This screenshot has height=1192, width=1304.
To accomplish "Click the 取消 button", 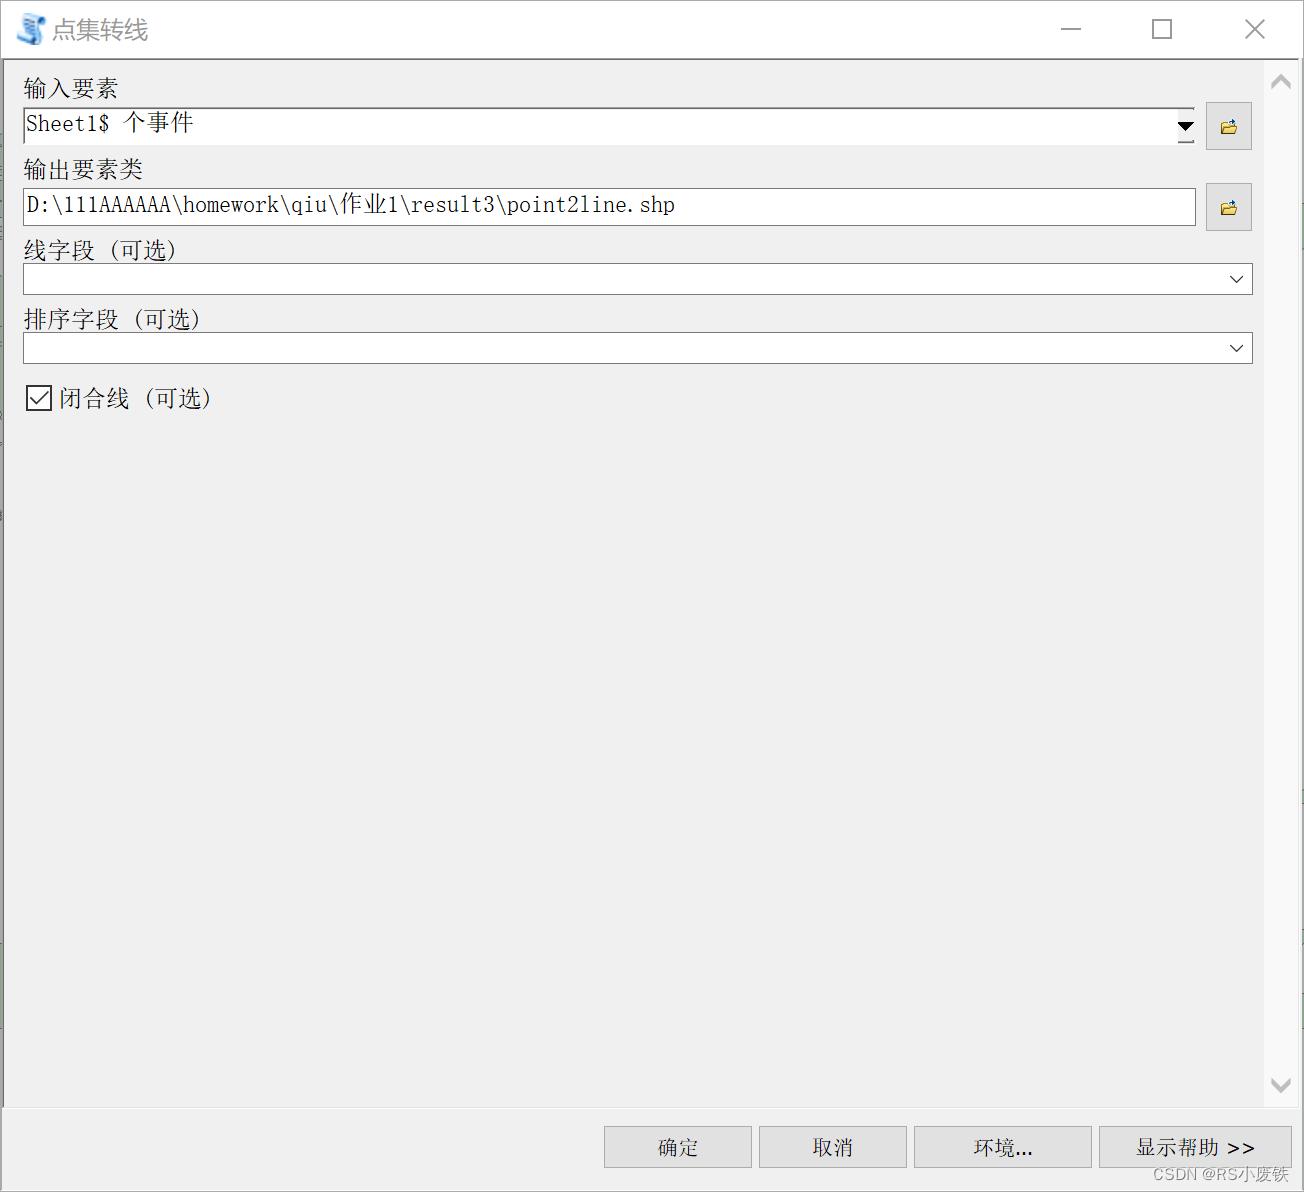I will tap(833, 1147).
